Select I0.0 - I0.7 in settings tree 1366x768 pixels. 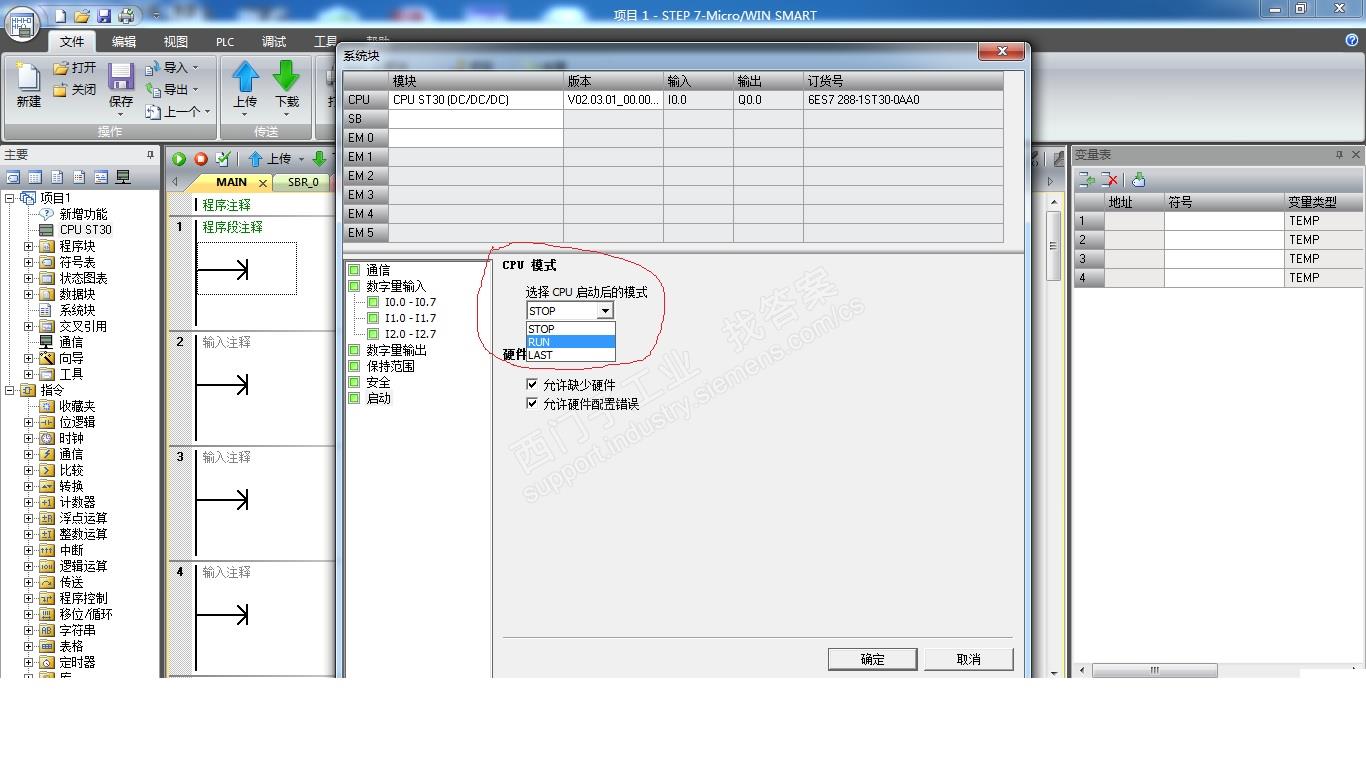point(410,302)
